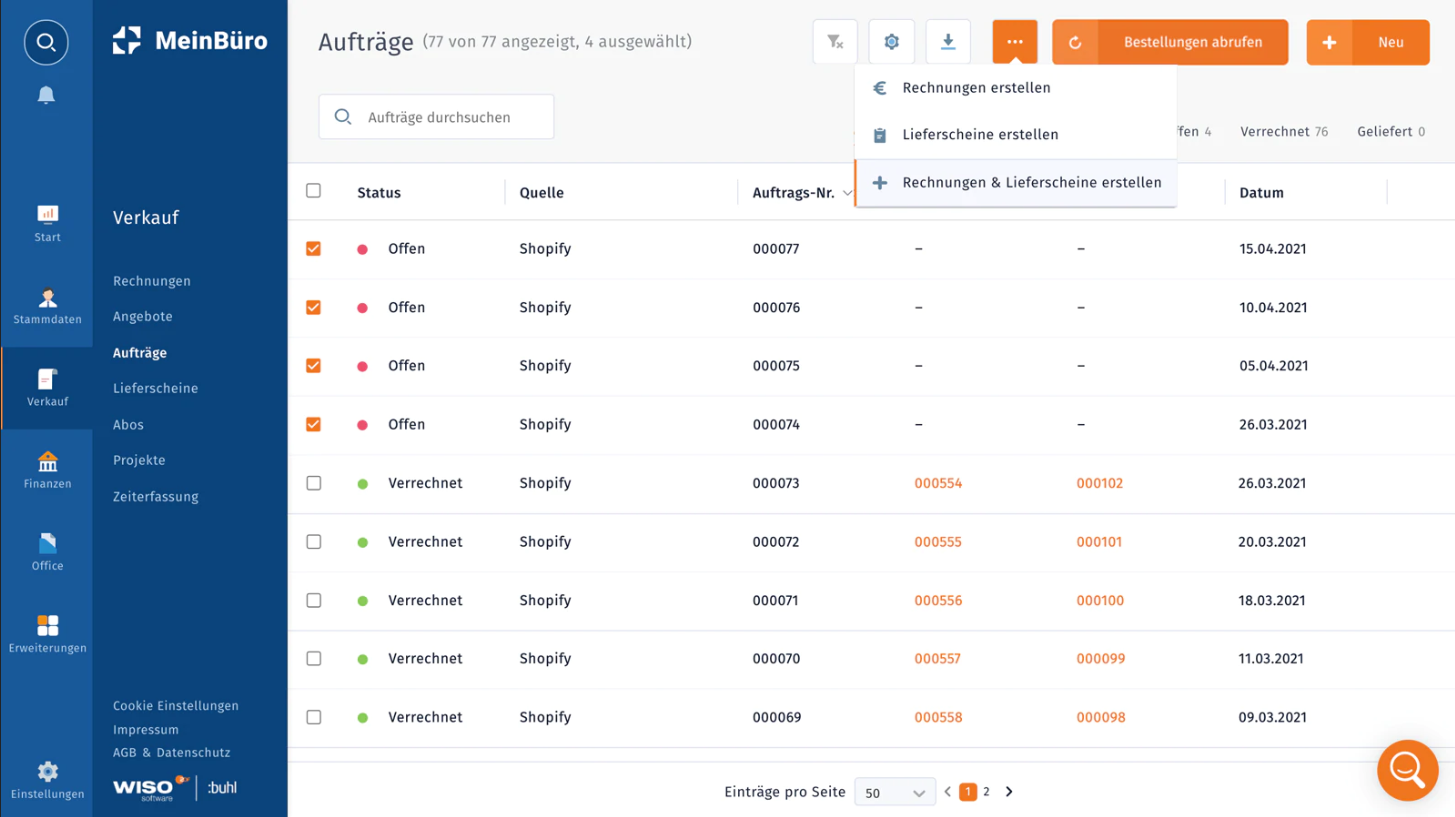This screenshot has width=1455, height=817.
Task: Toggle the select-all header checkbox
Action: tap(313, 191)
